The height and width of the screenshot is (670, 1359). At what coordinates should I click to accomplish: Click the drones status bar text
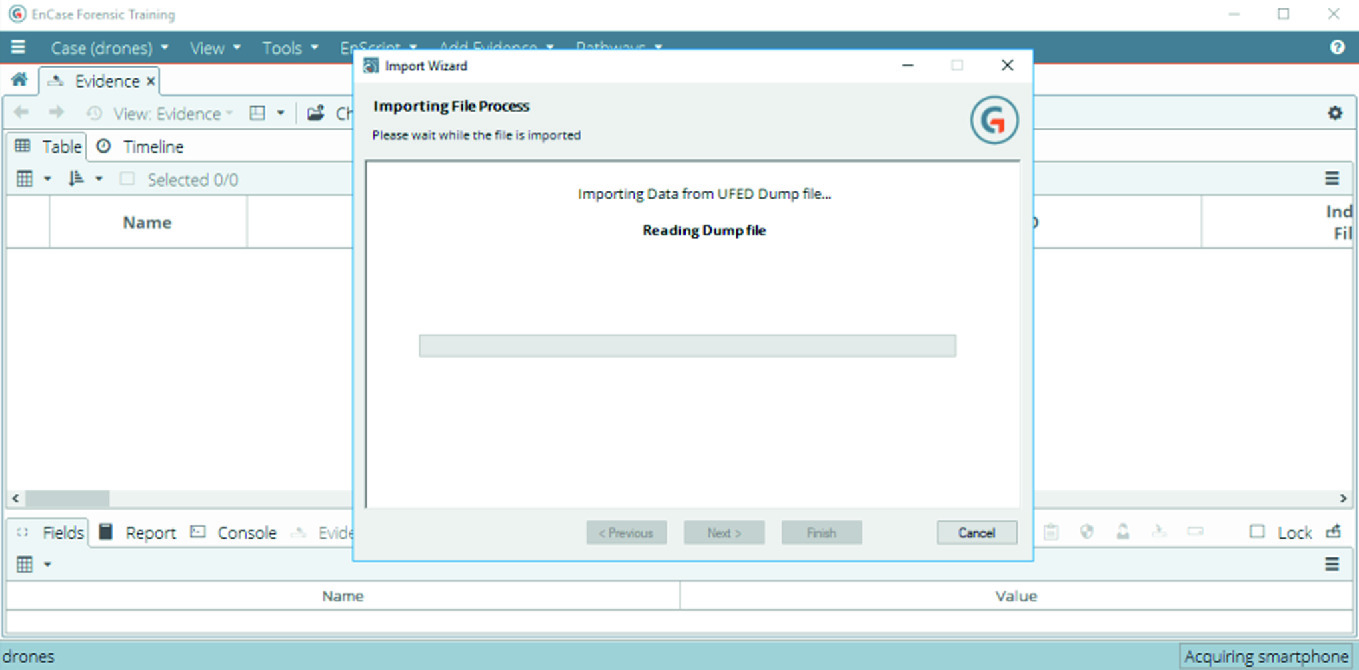(28, 656)
